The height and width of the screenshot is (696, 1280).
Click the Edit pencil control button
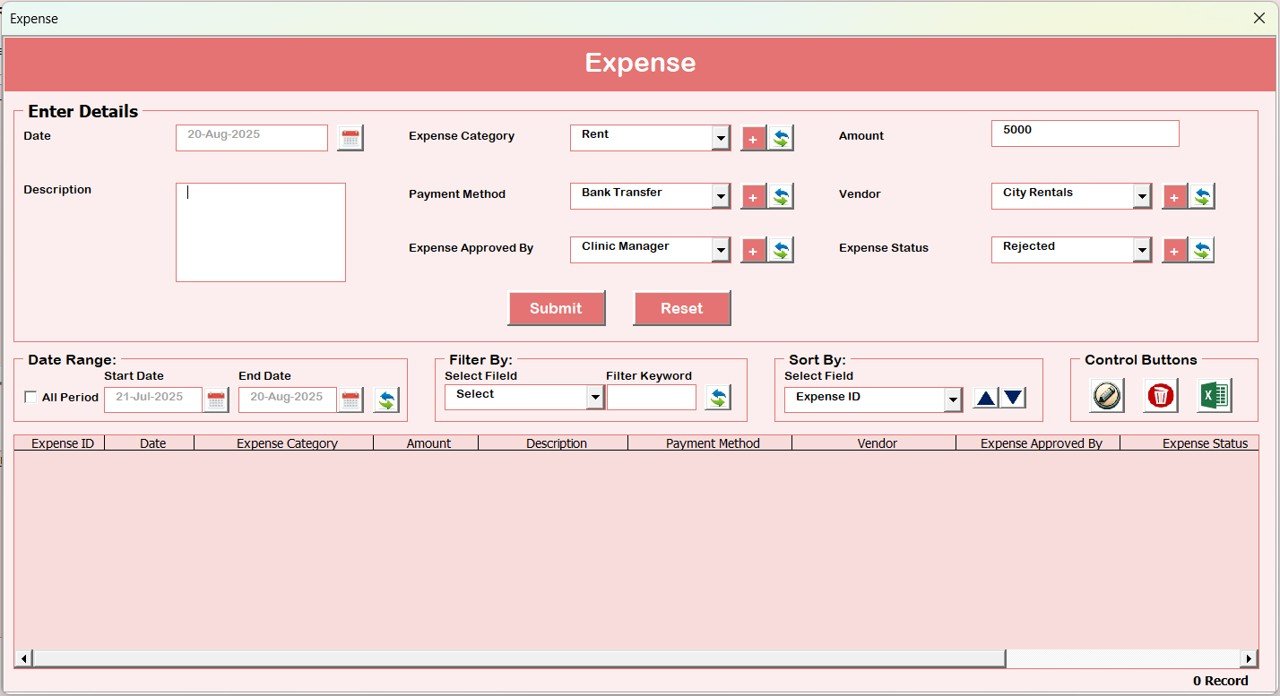(x=1107, y=396)
